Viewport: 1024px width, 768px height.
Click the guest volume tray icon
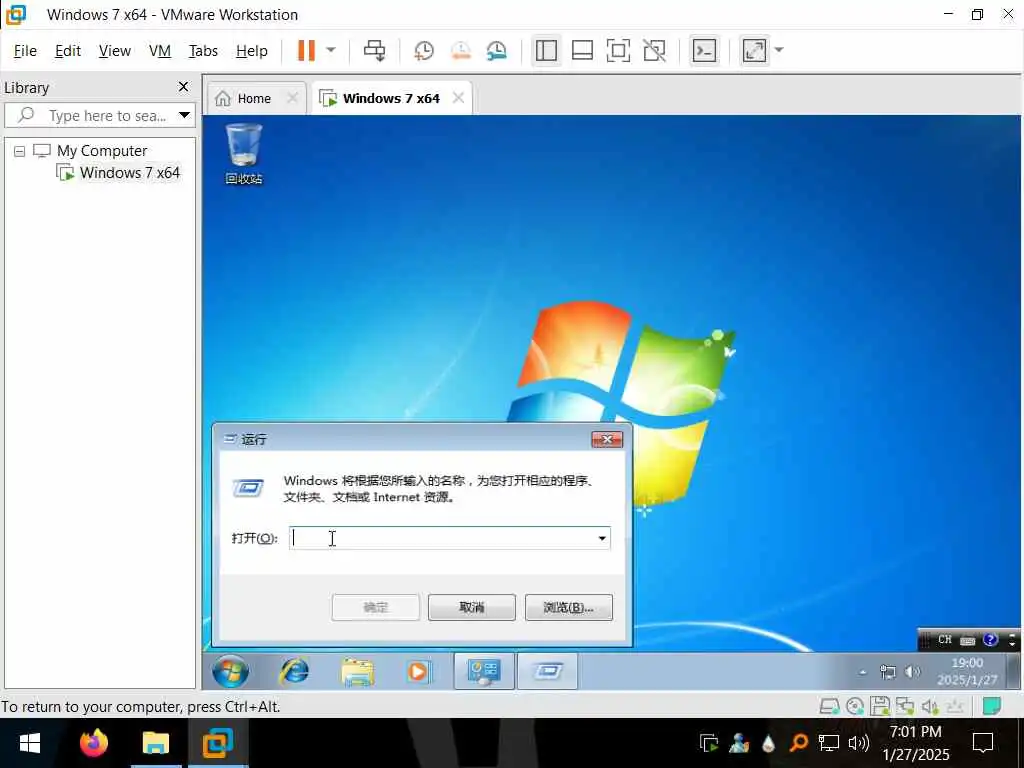coord(912,672)
